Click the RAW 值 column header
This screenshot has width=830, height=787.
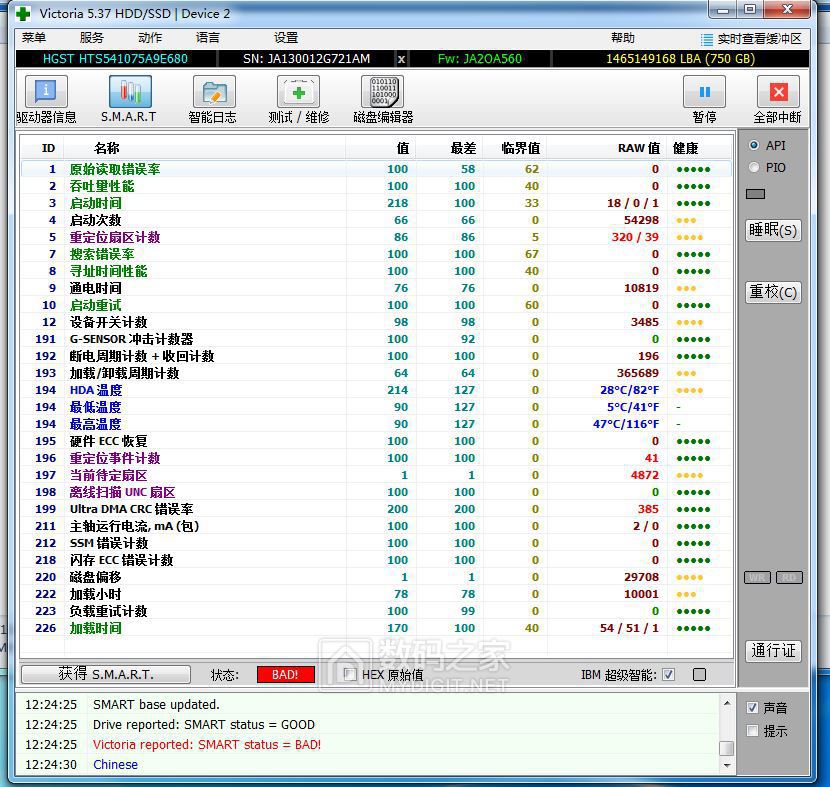point(638,148)
